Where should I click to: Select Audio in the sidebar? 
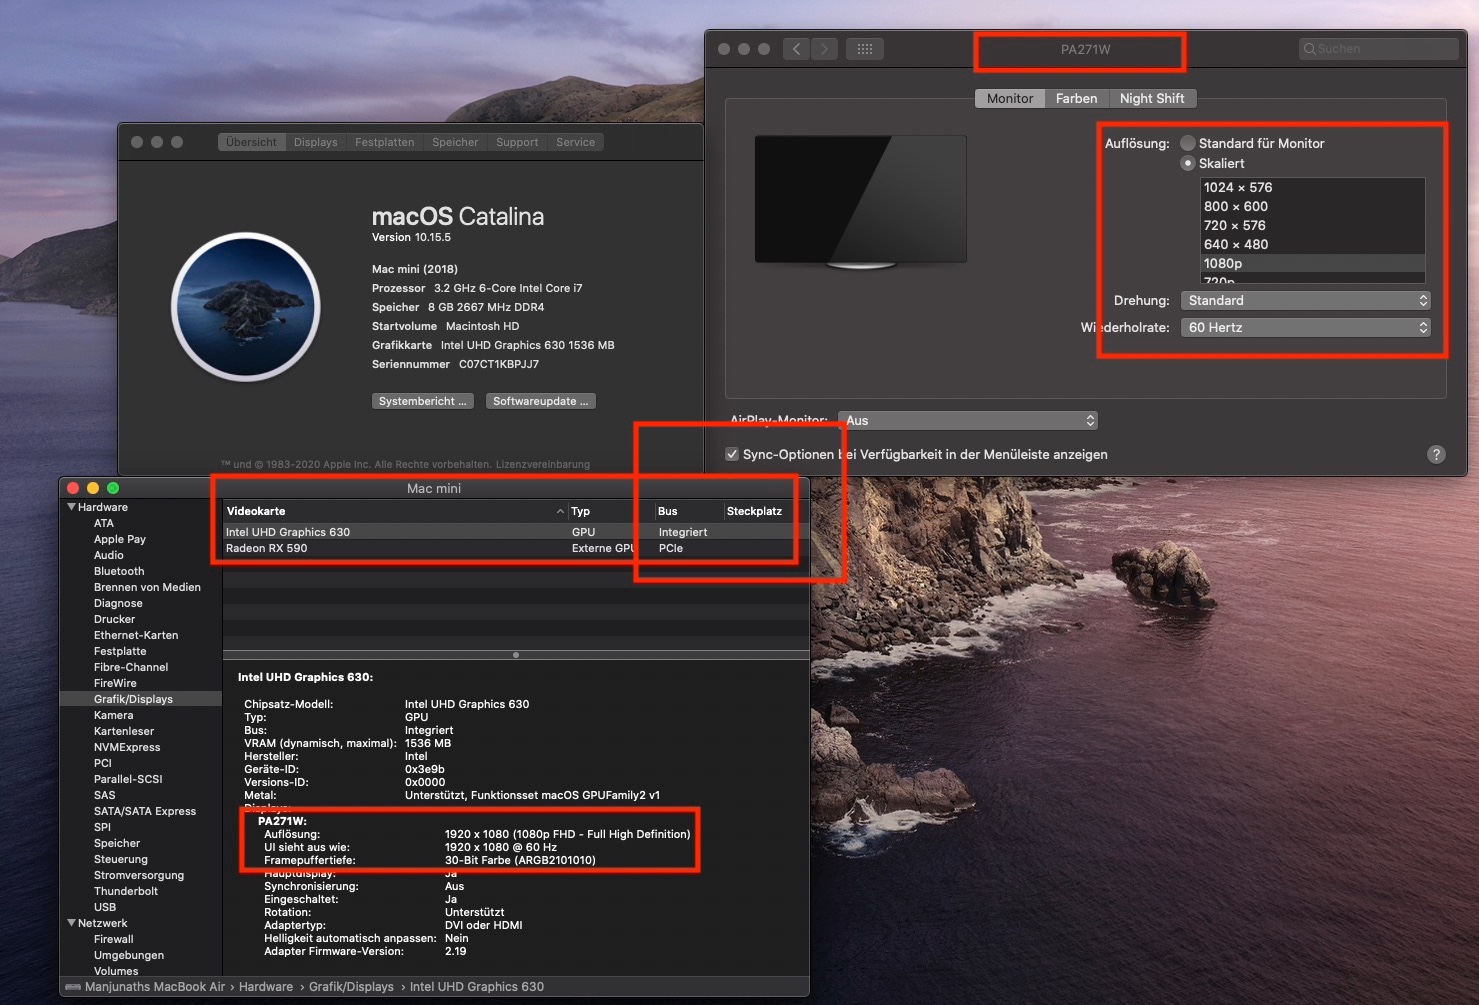click(109, 555)
